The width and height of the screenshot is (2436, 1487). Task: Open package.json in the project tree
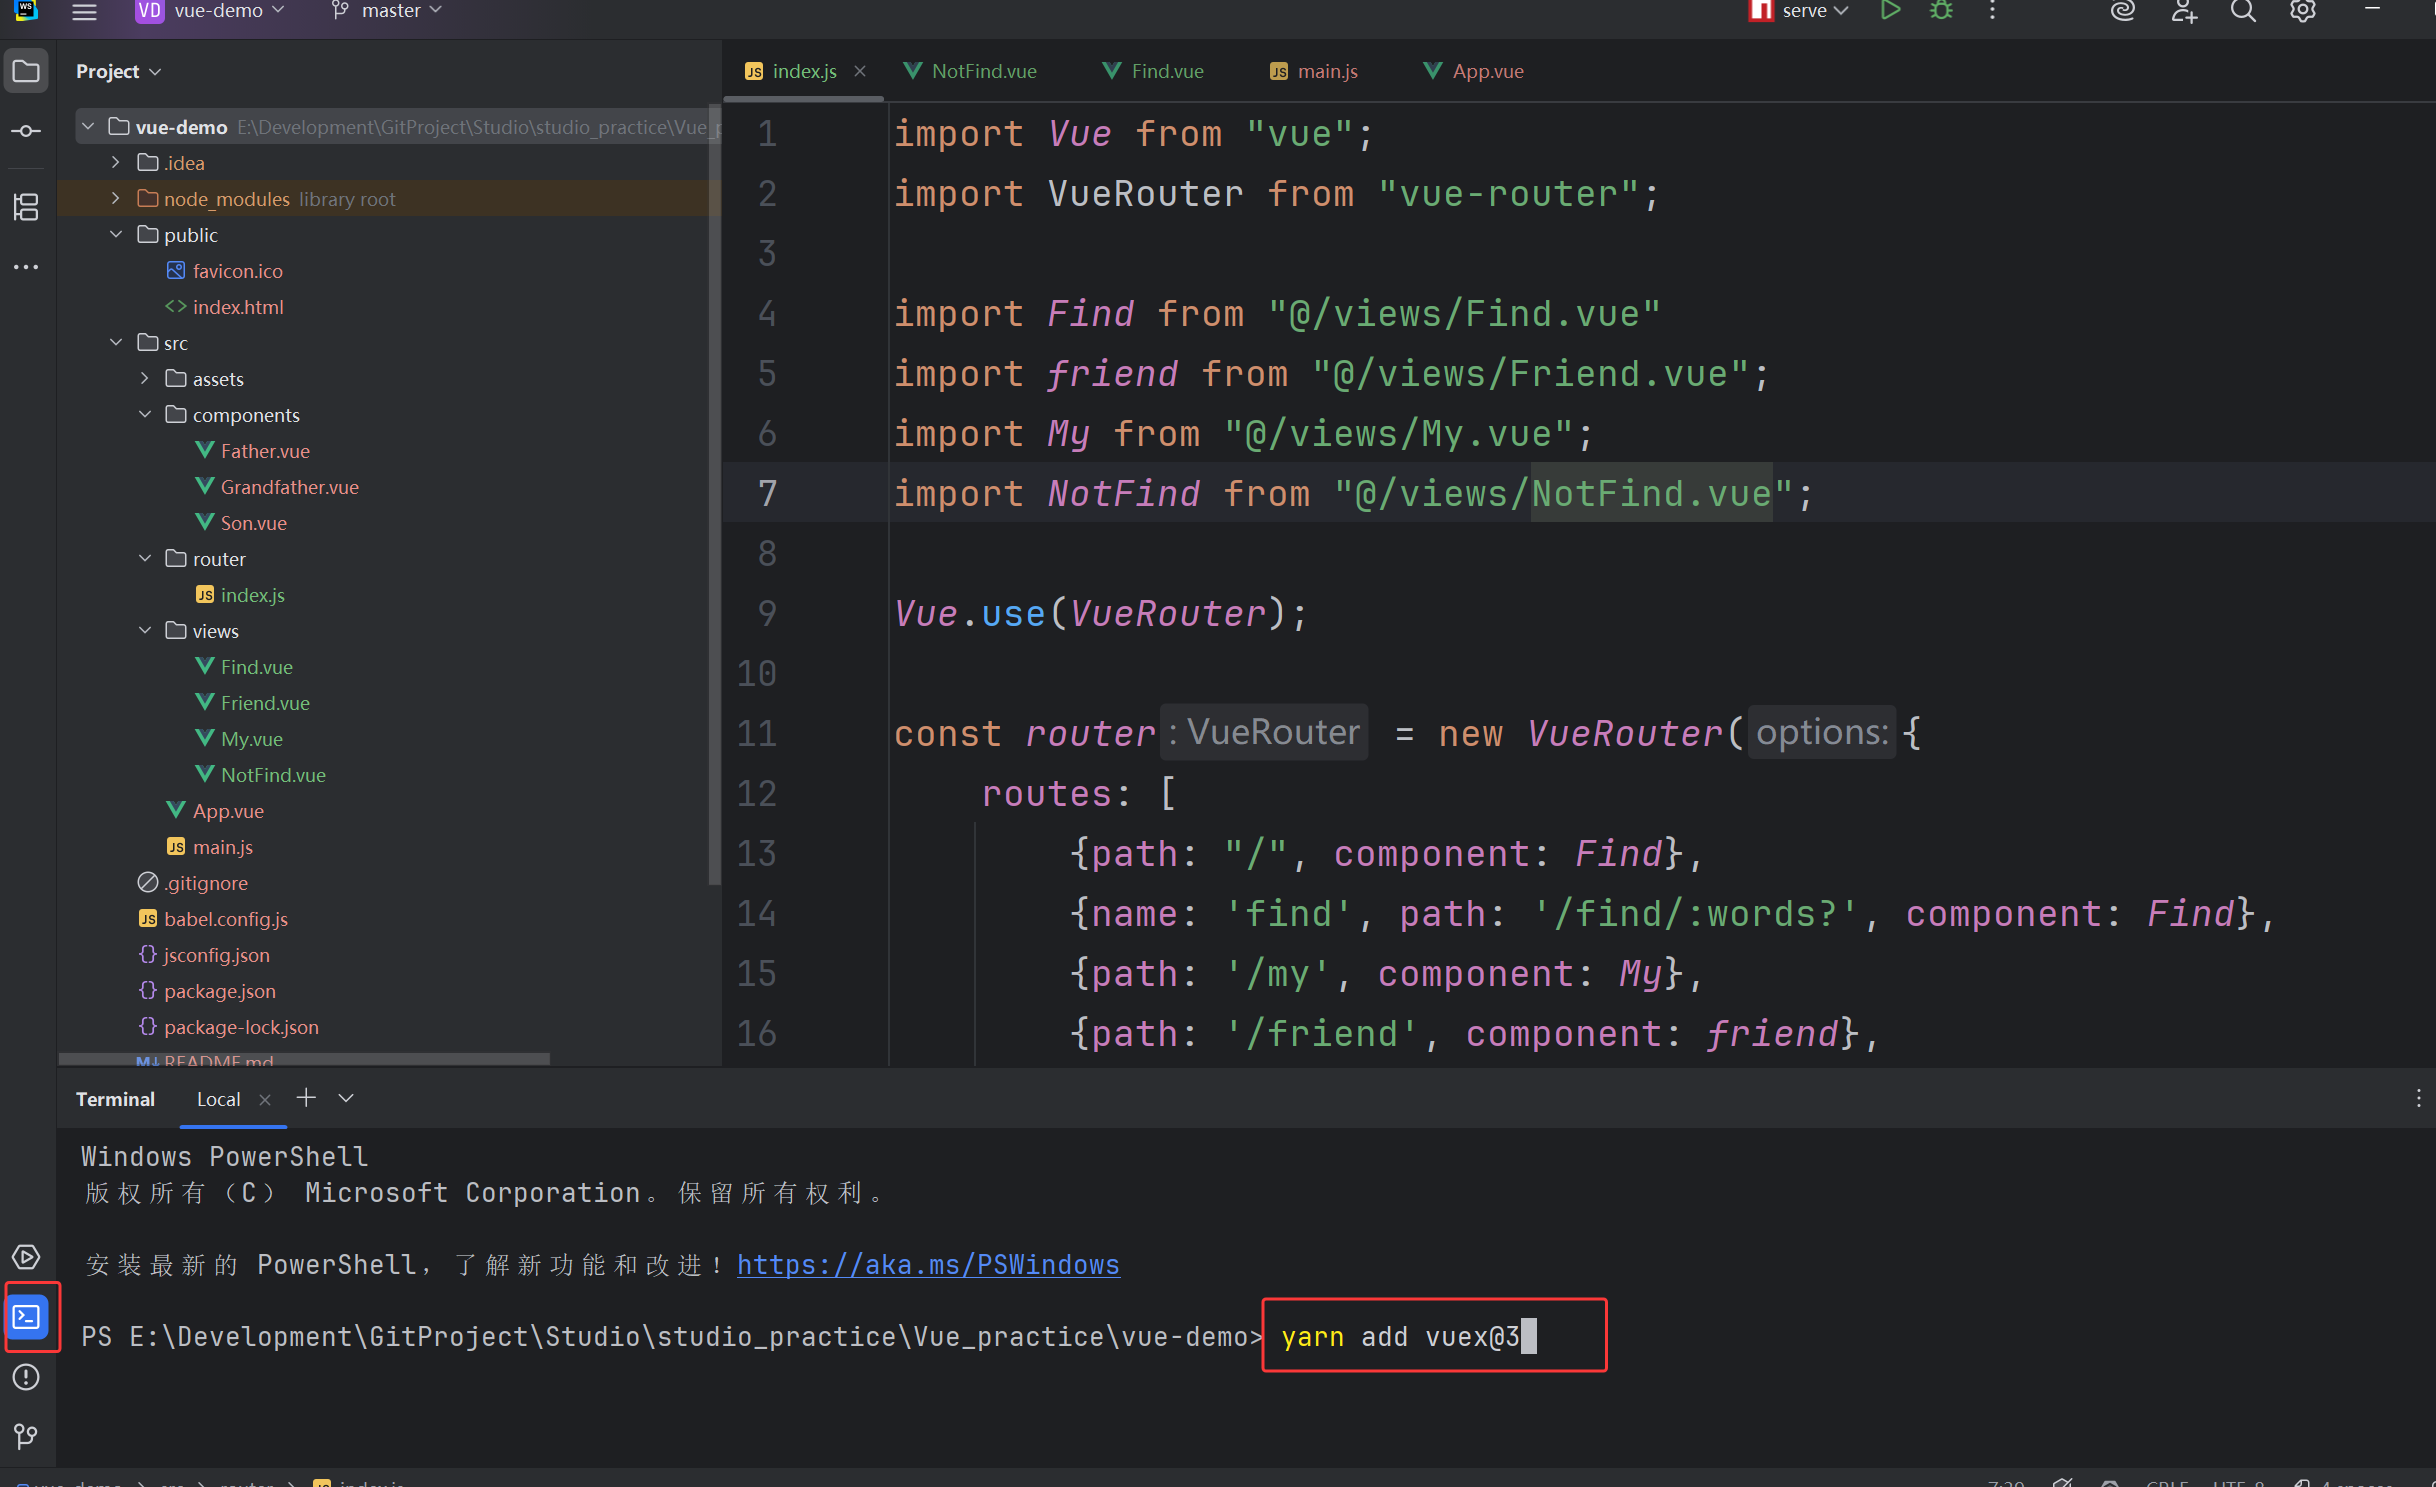[x=219, y=990]
